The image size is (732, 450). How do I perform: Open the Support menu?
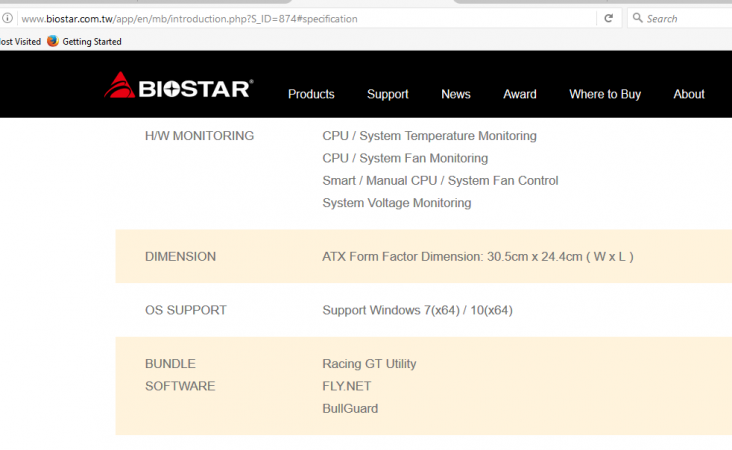click(x=387, y=94)
